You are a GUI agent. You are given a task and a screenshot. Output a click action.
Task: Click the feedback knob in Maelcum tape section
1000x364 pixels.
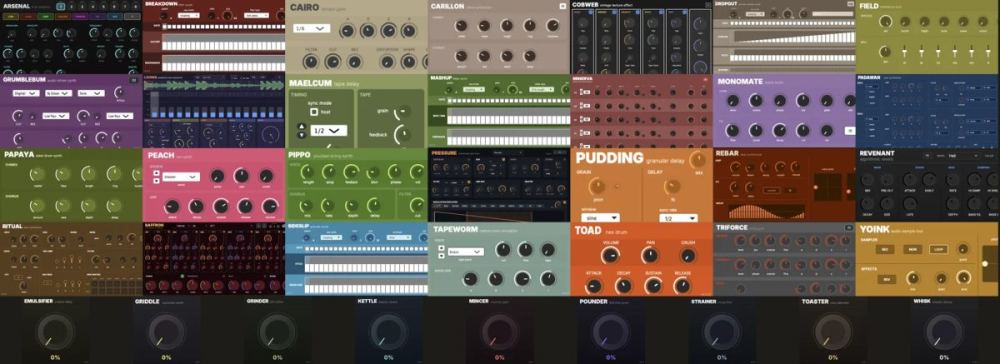402,134
